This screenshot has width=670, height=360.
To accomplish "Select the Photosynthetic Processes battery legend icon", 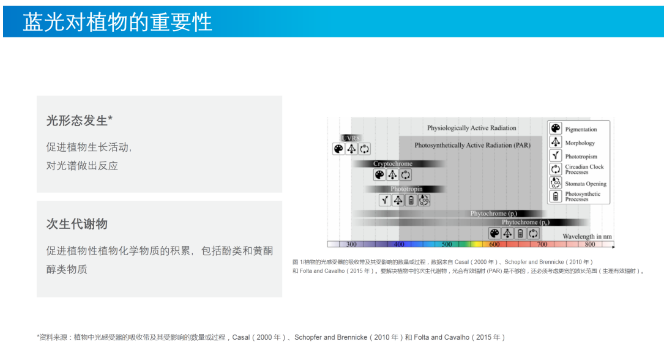I will pyautogui.click(x=555, y=196).
